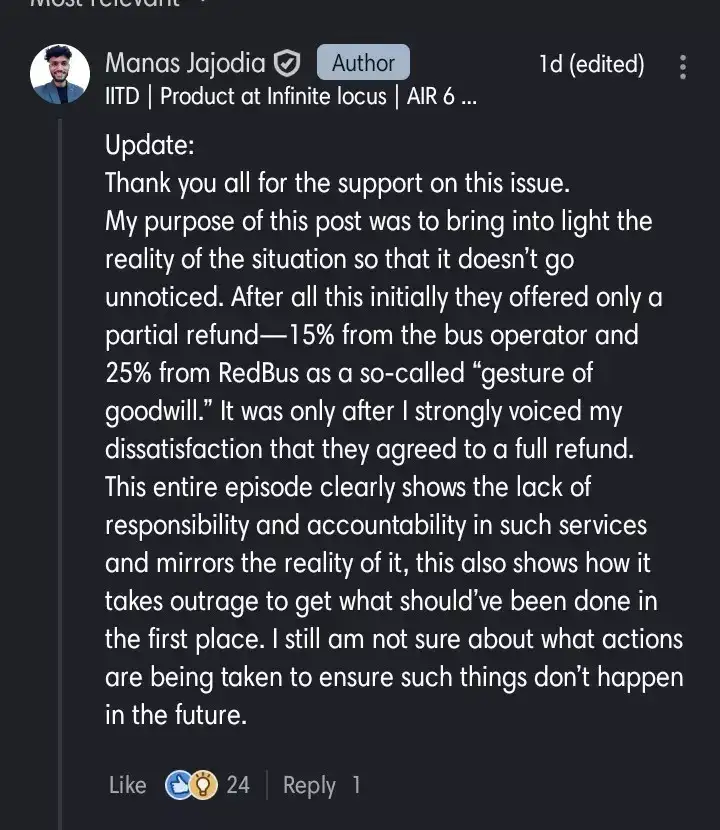Click the "Update:" line of the comment
720x830 pixels.
tap(149, 145)
